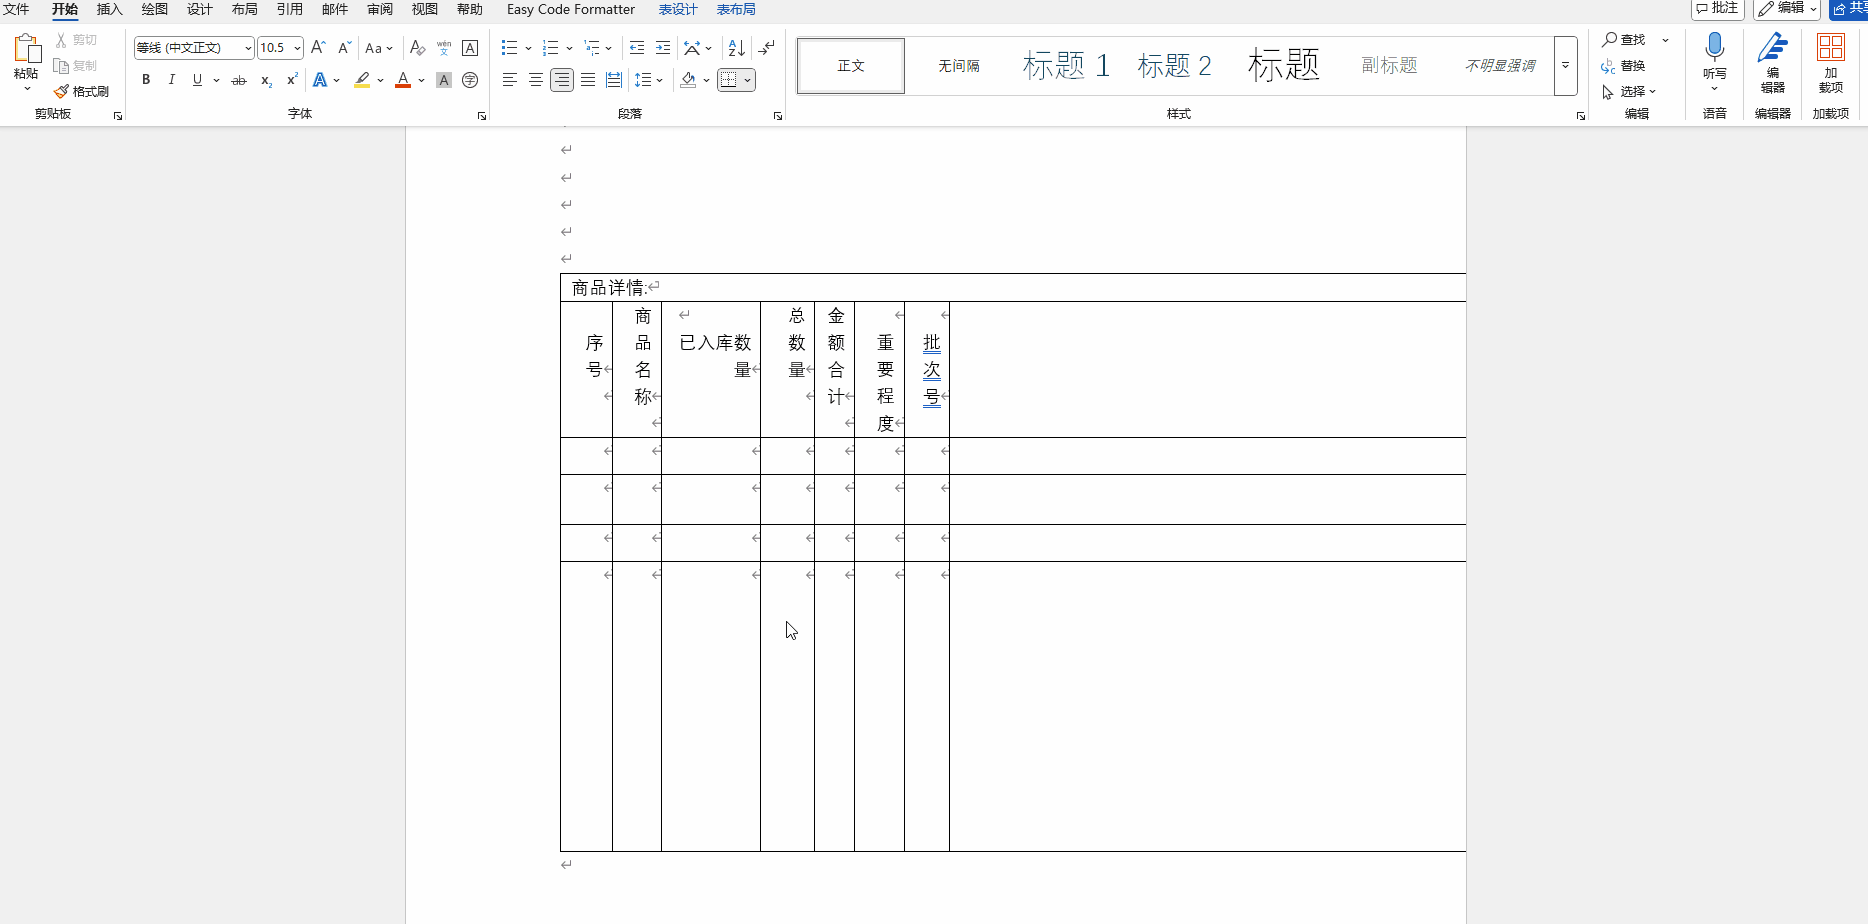Click the Dictate (听写) microphone icon
This screenshot has width=1868, height=924.
point(1714,48)
